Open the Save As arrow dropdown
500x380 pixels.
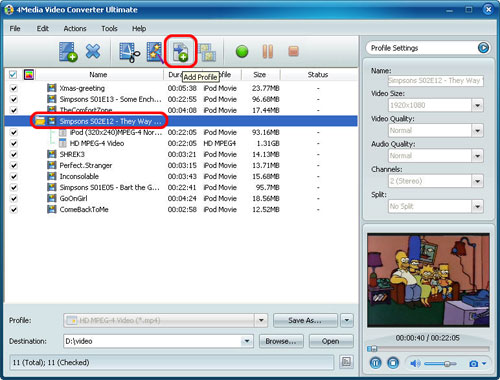tap(347, 321)
